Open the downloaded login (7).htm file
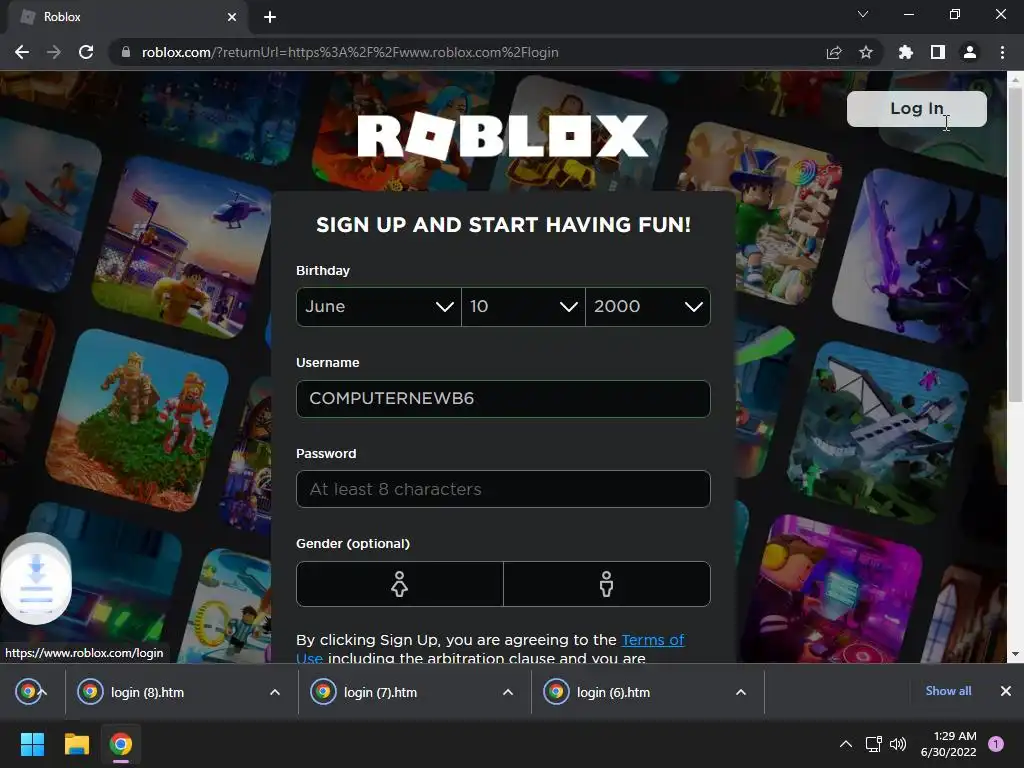This screenshot has width=1024, height=768. click(380, 692)
